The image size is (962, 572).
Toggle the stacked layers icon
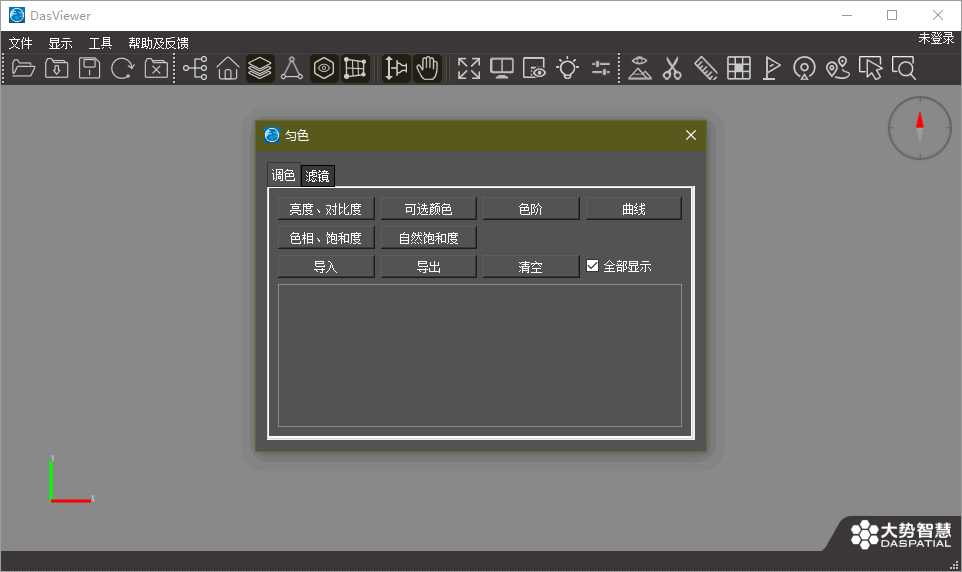(x=260, y=68)
